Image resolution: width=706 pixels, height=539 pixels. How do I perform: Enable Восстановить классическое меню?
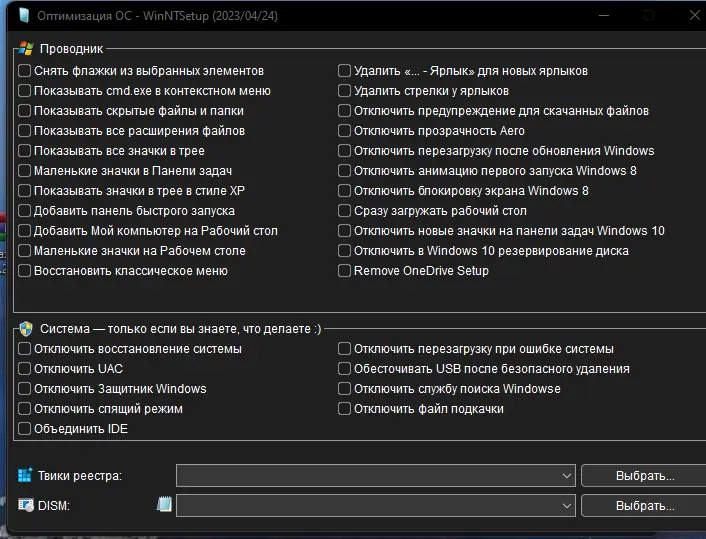(x=24, y=271)
